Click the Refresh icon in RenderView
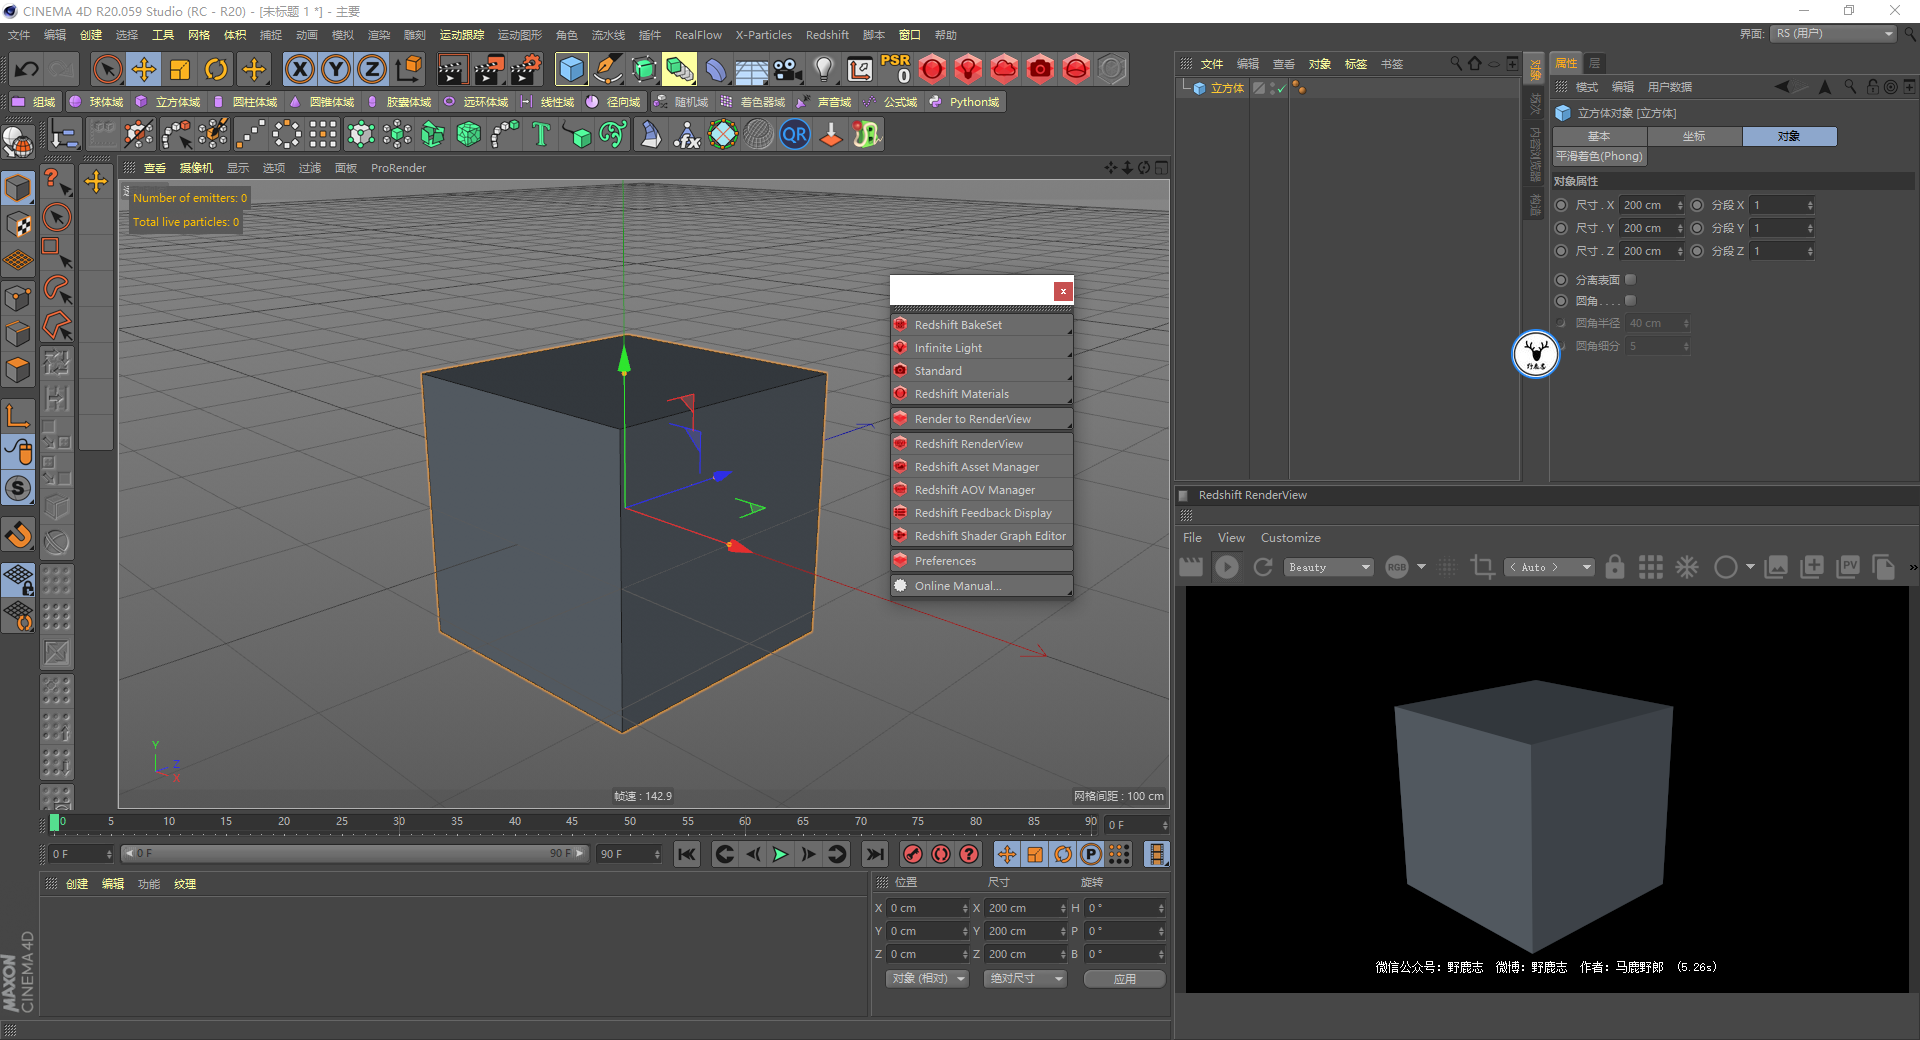 pyautogui.click(x=1263, y=567)
